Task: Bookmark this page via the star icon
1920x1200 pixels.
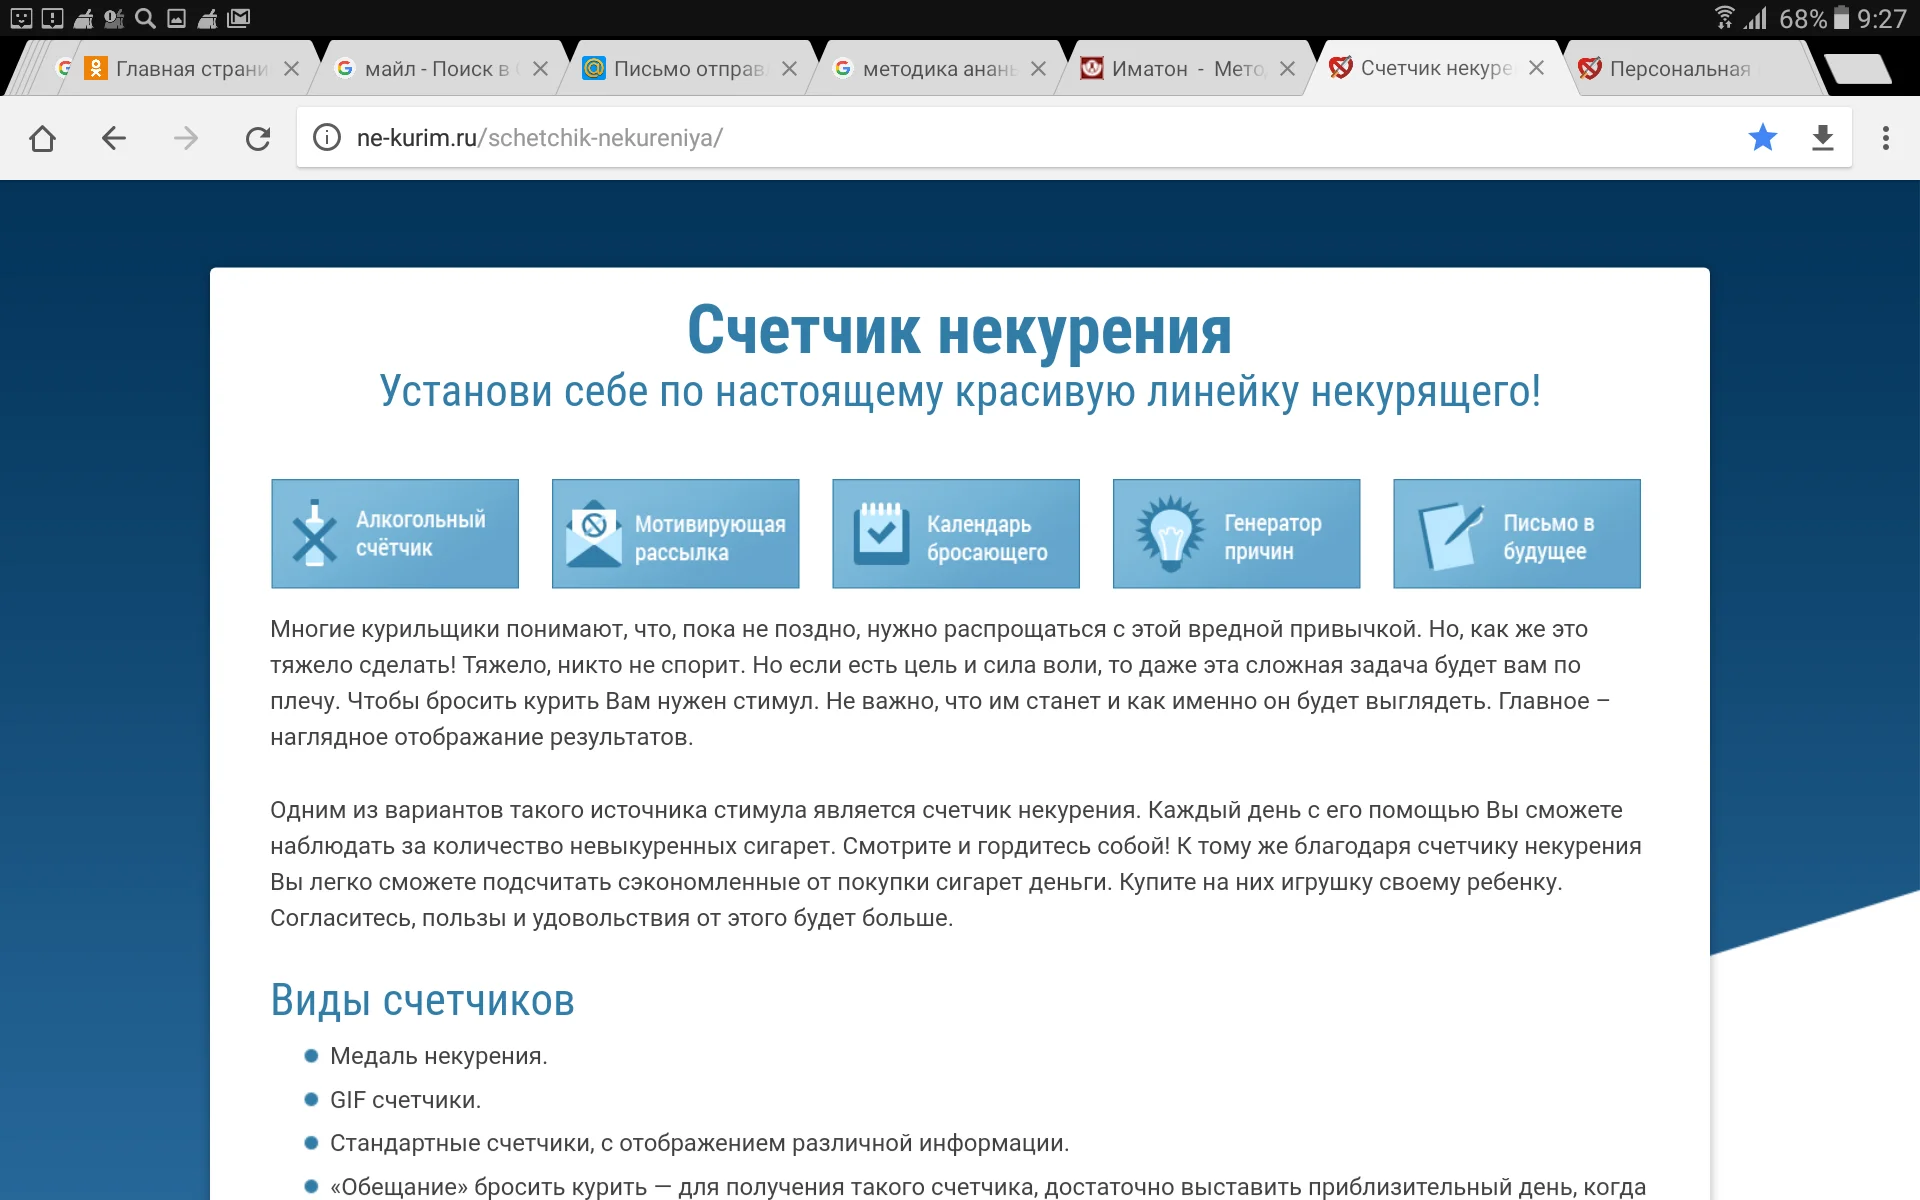Action: (x=1763, y=137)
